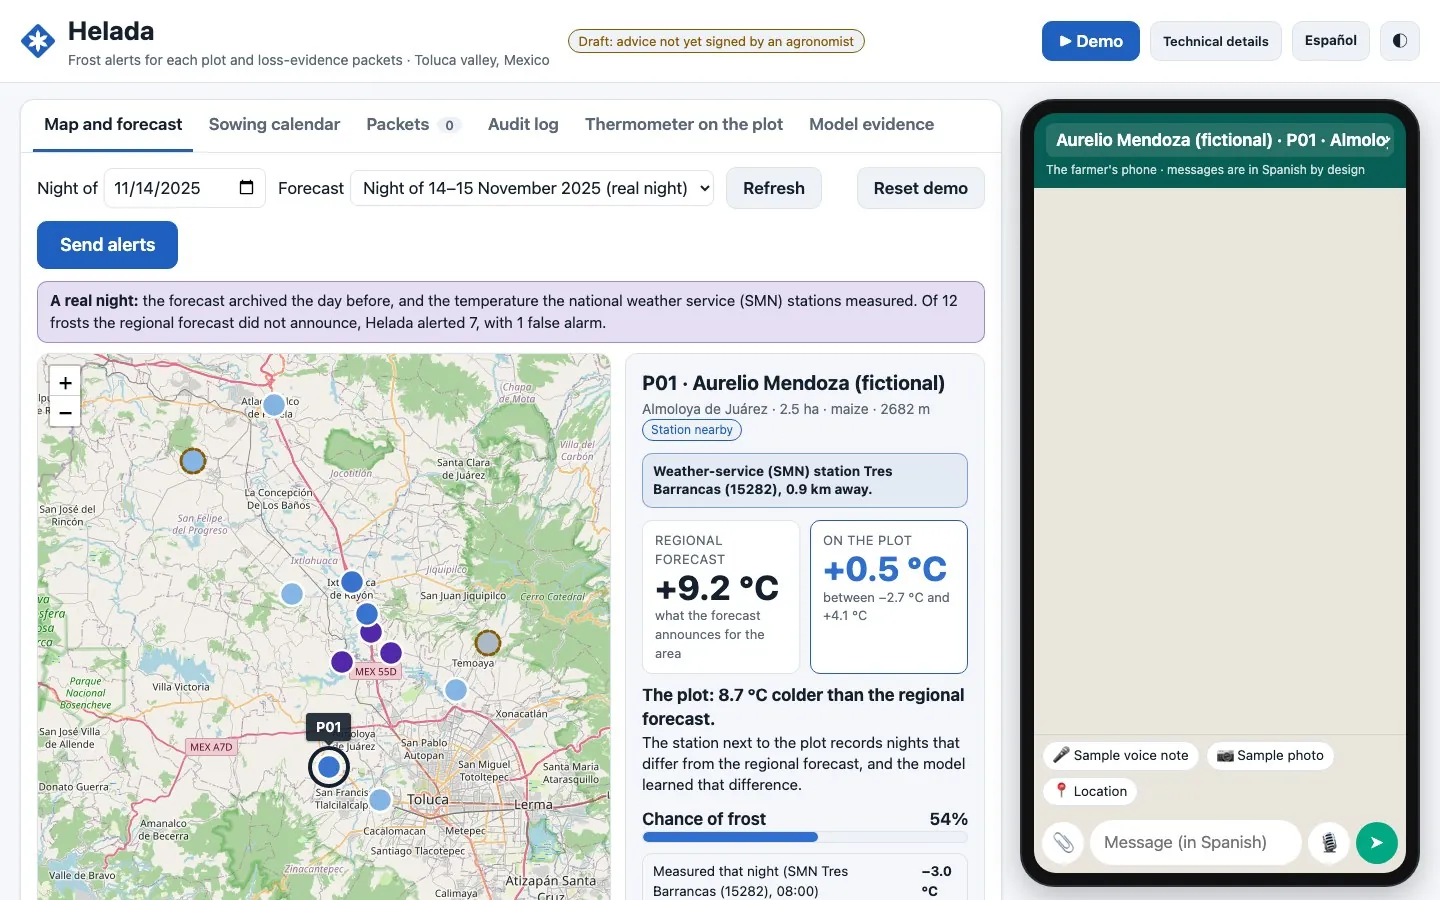Toggle the dark mode contrast icon
The width and height of the screenshot is (1440, 900).
point(1400,41)
